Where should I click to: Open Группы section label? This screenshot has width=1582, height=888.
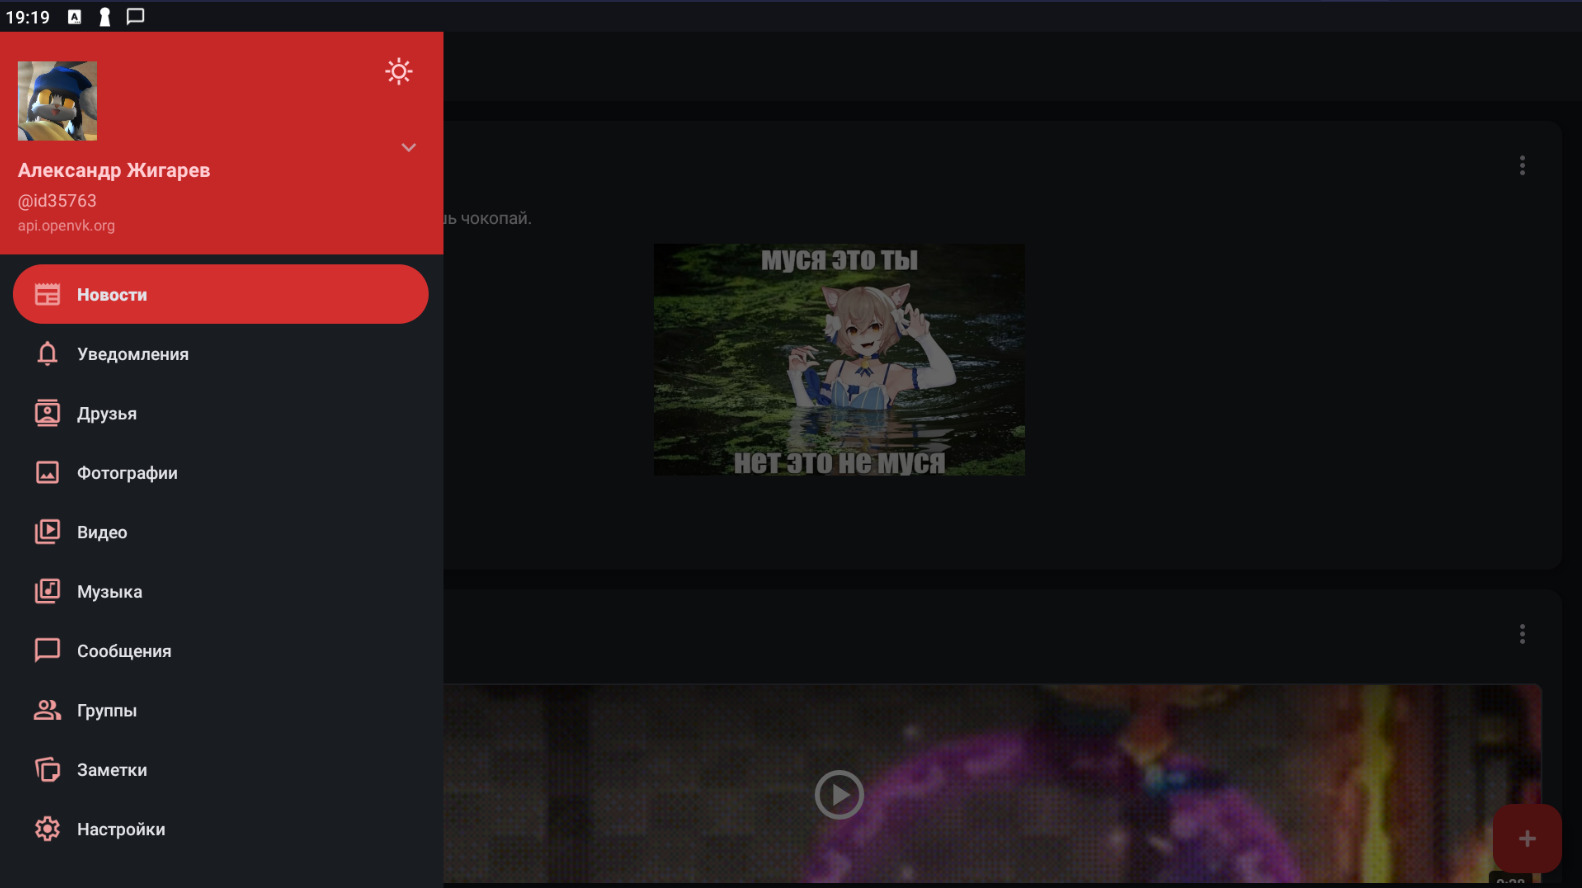tap(107, 711)
